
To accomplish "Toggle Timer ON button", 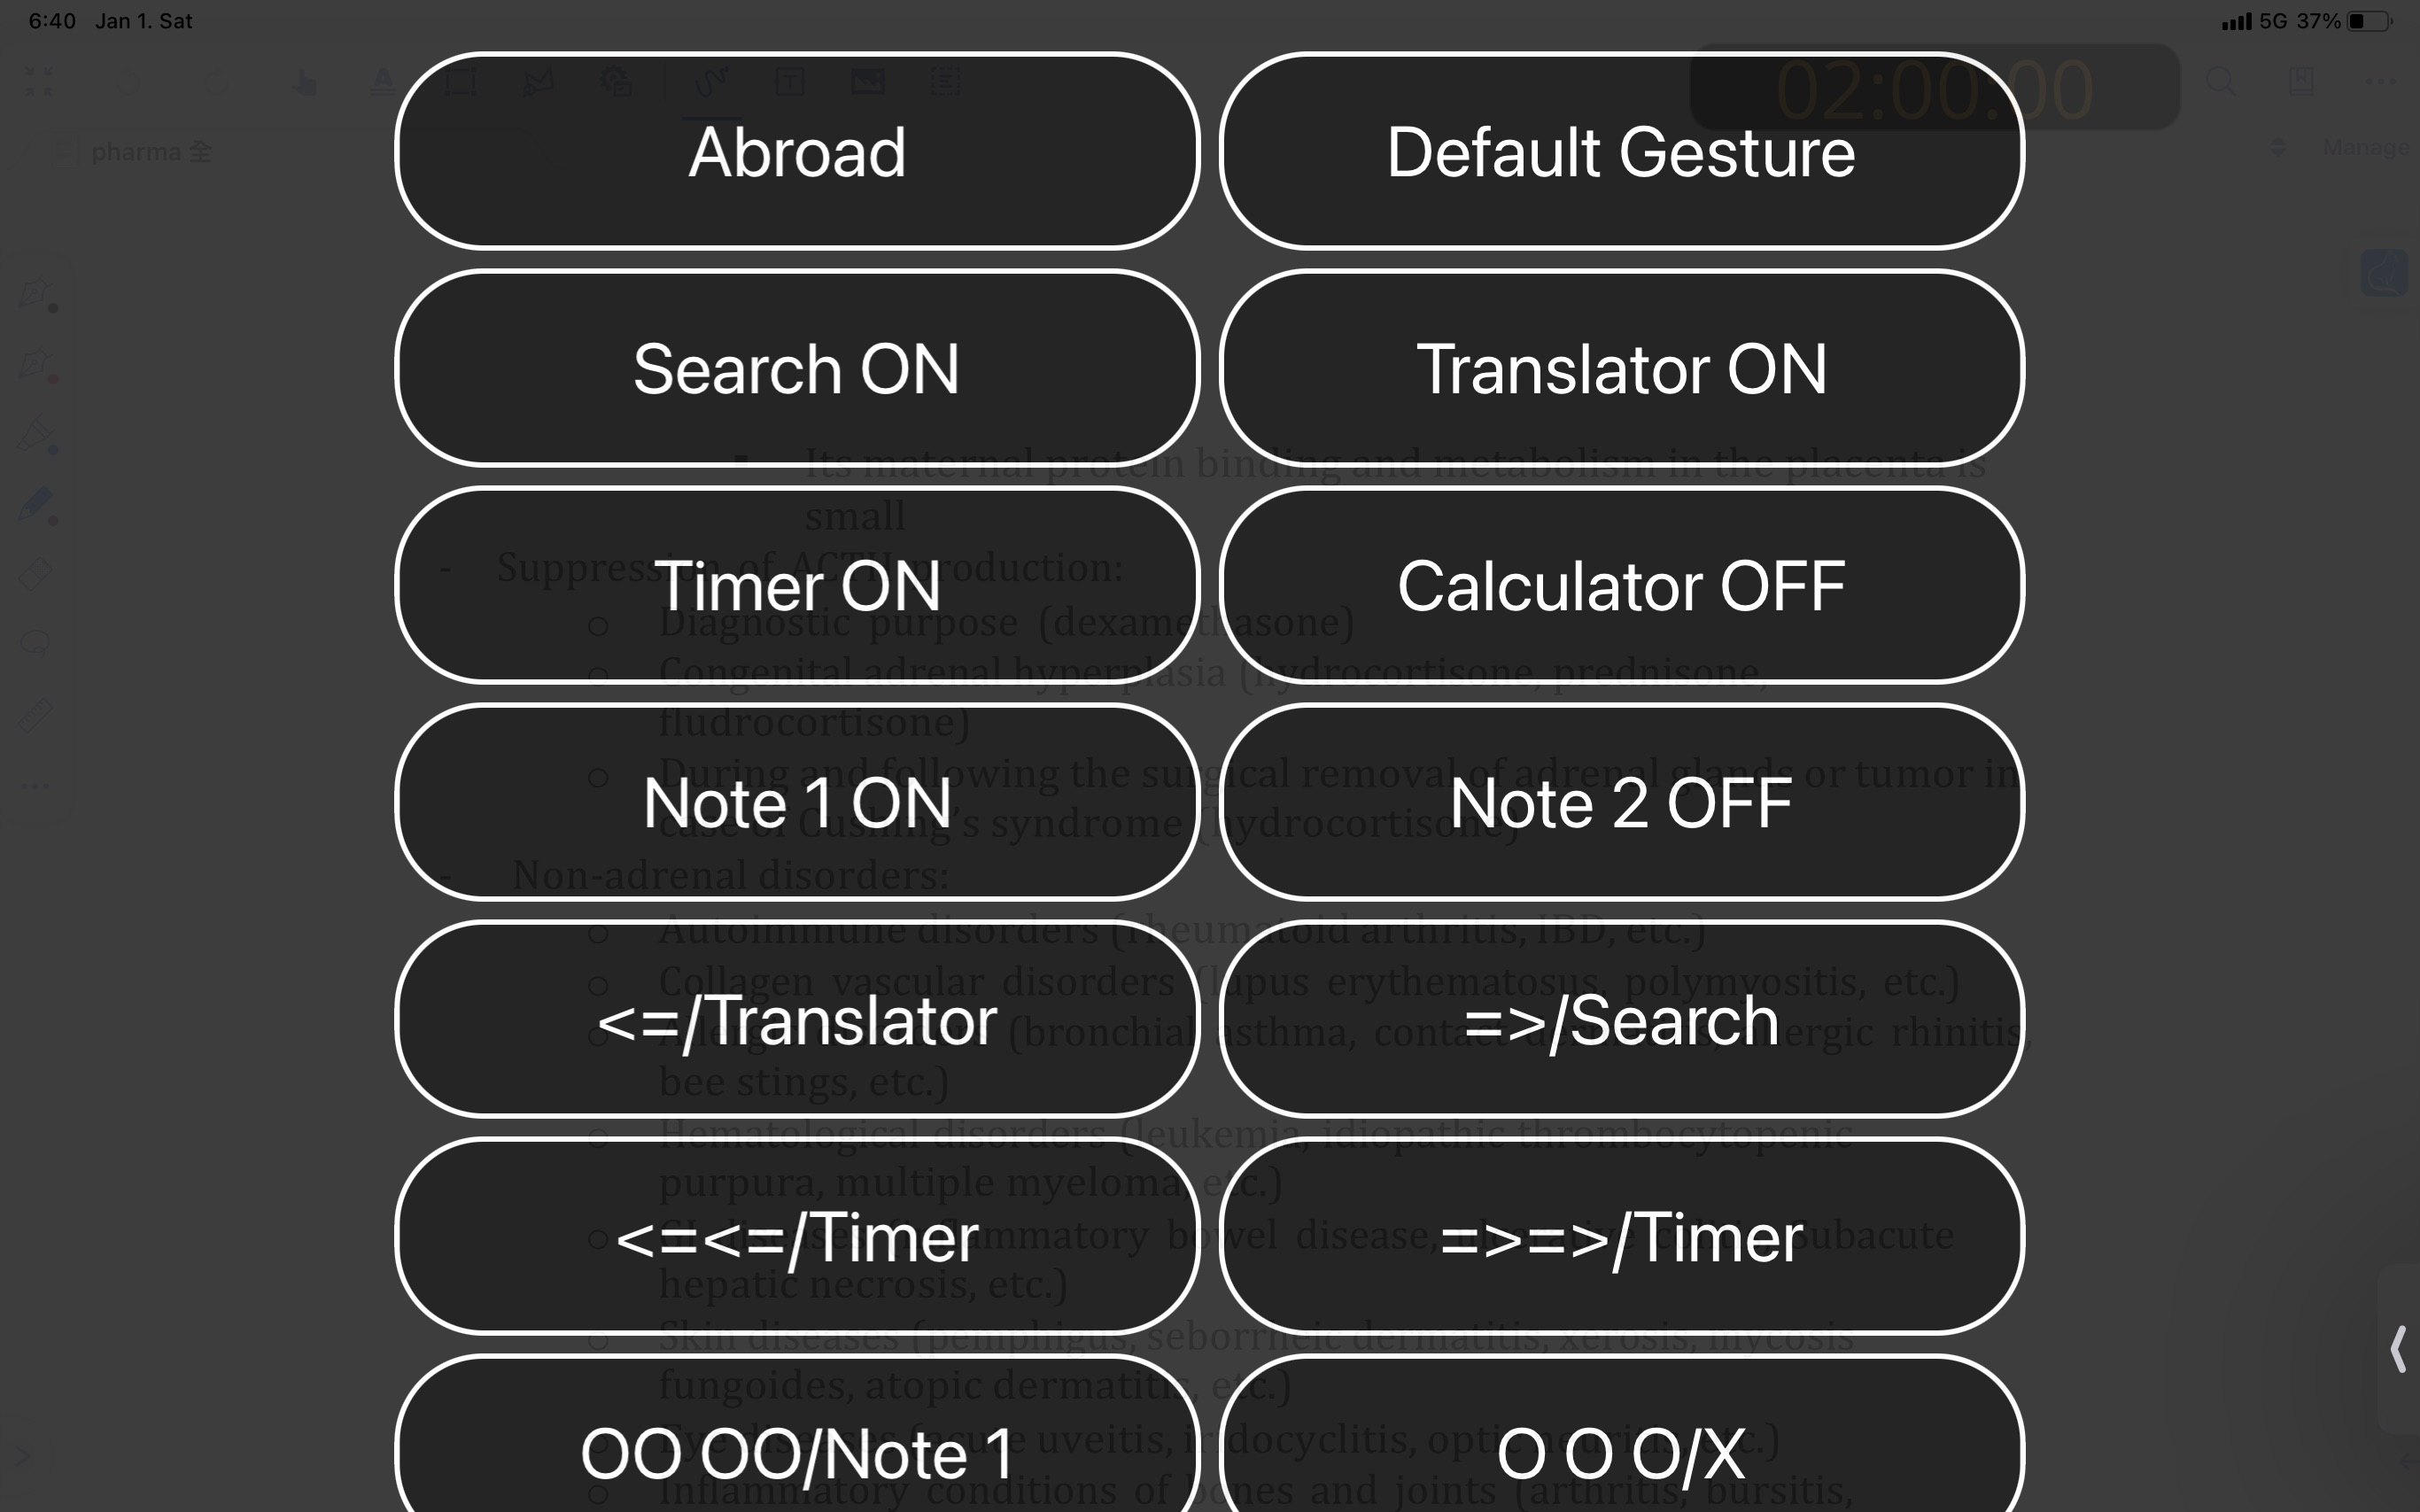I will [795, 584].
